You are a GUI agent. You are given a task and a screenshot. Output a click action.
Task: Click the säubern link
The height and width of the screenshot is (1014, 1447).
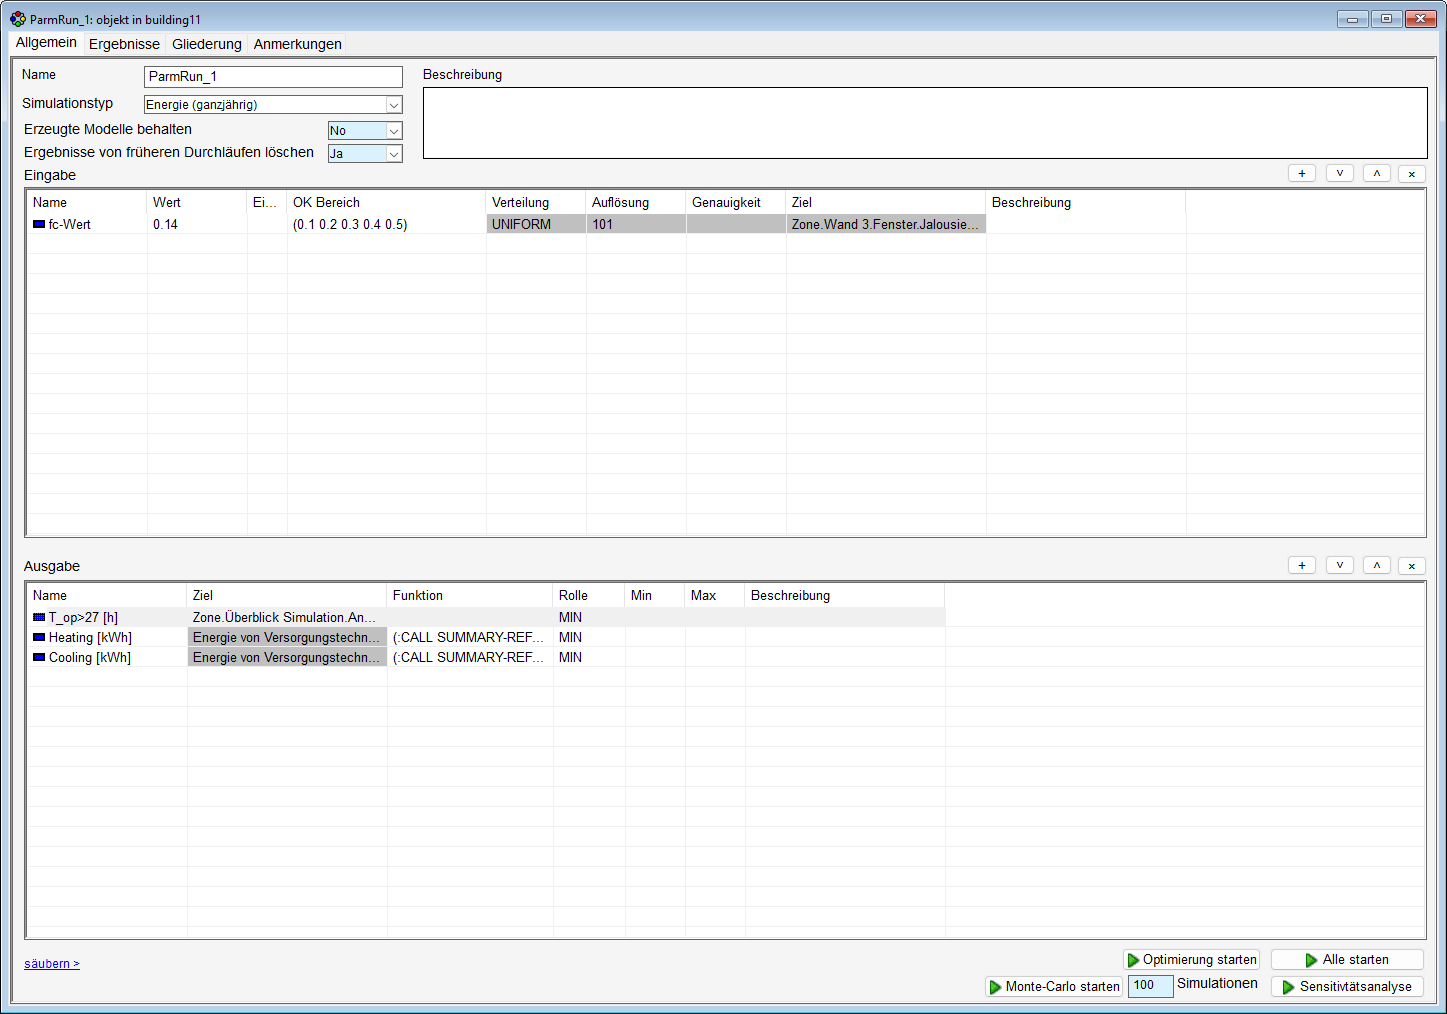[x=51, y=964]
